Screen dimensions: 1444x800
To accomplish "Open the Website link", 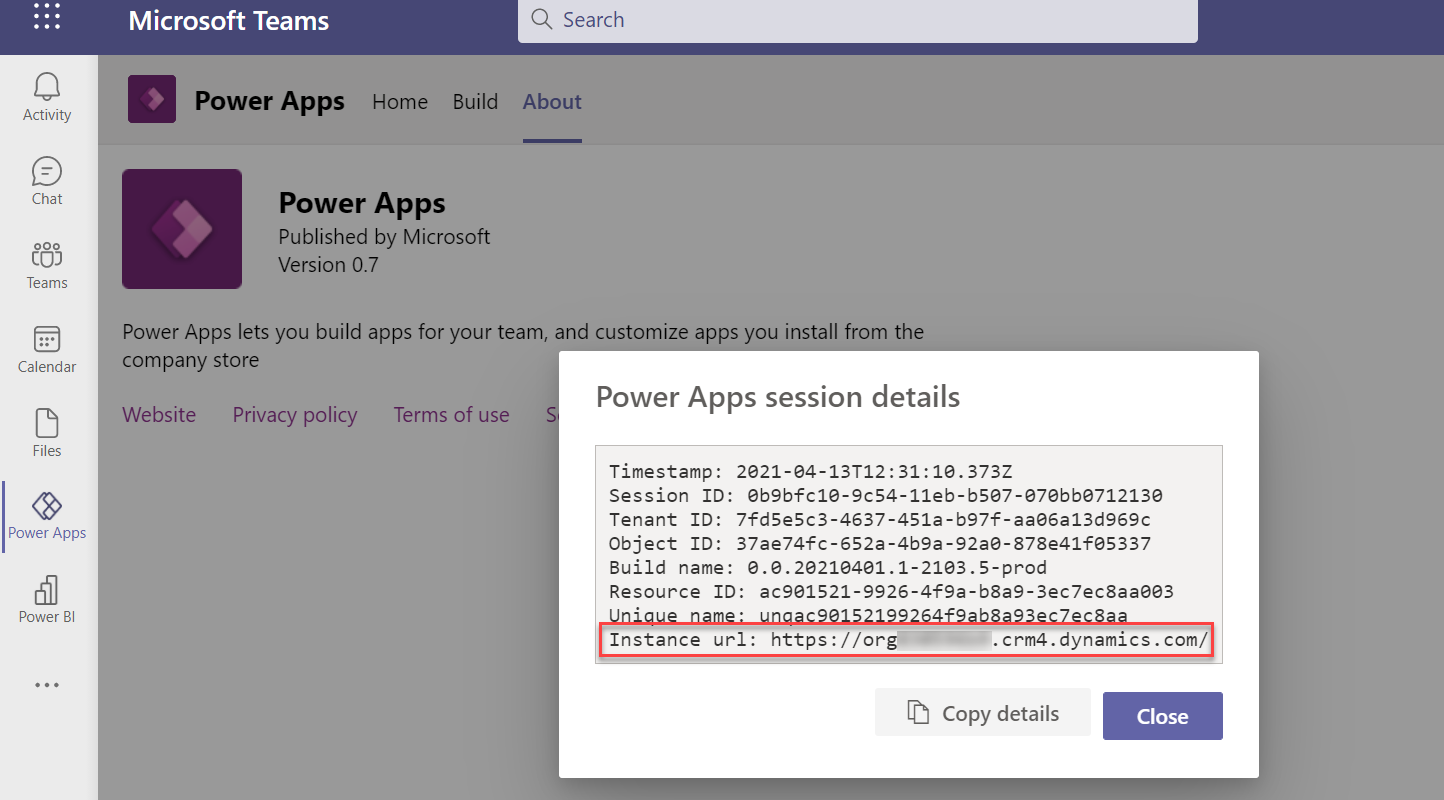I will point(159,415).
